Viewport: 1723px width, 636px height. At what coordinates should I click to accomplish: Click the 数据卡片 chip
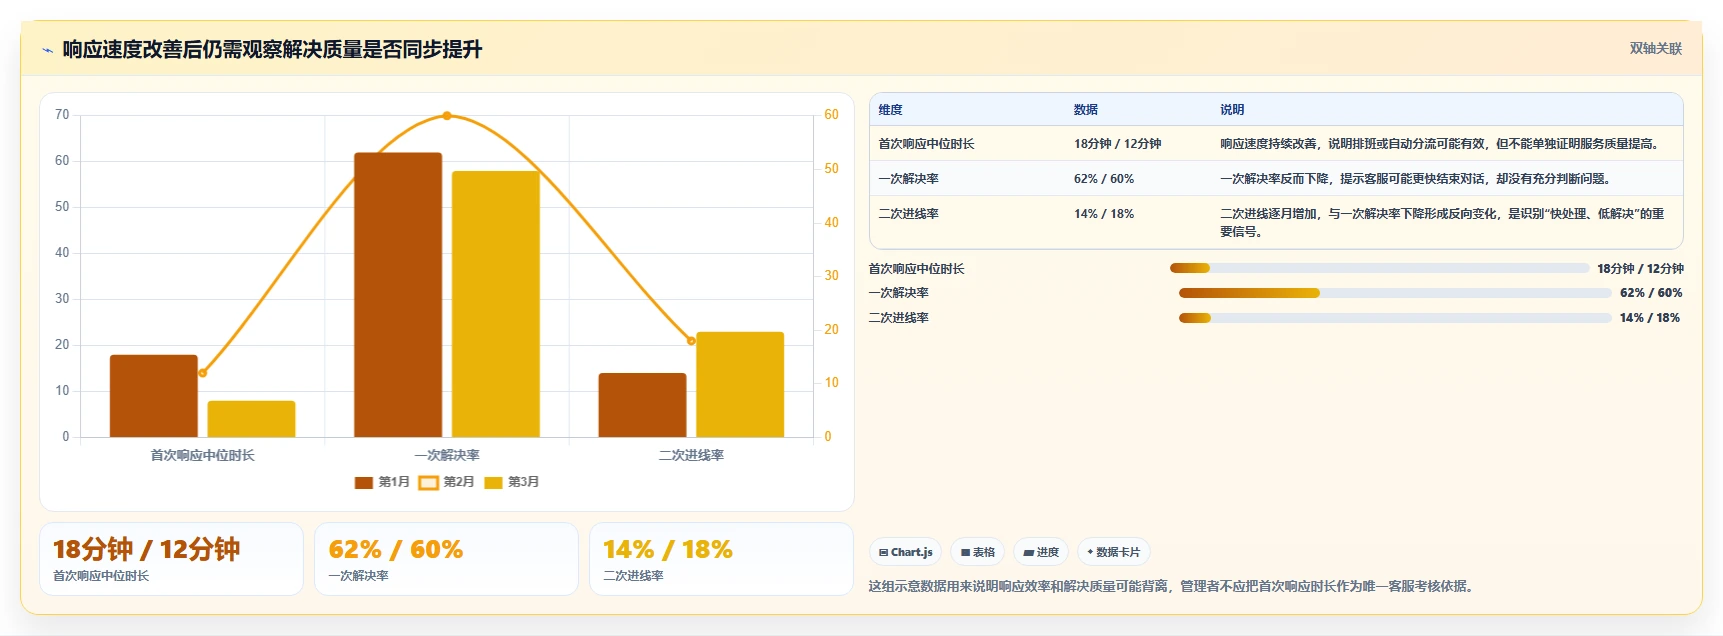(1113, 552)
